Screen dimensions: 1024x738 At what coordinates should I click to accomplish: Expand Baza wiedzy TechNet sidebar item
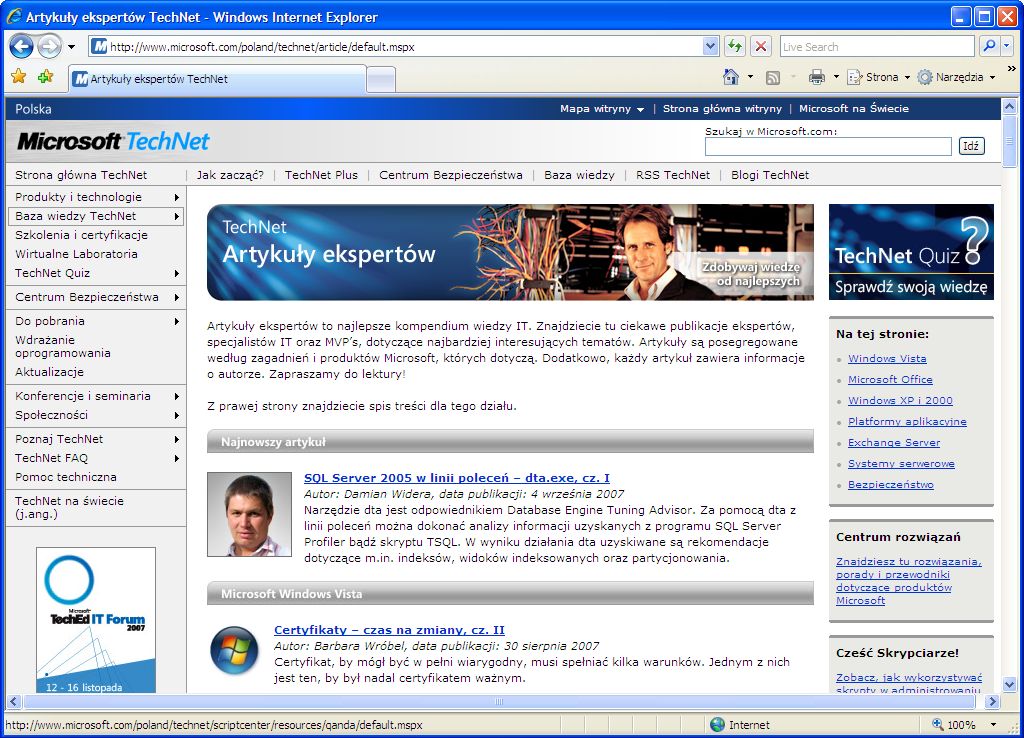[95, 216]
